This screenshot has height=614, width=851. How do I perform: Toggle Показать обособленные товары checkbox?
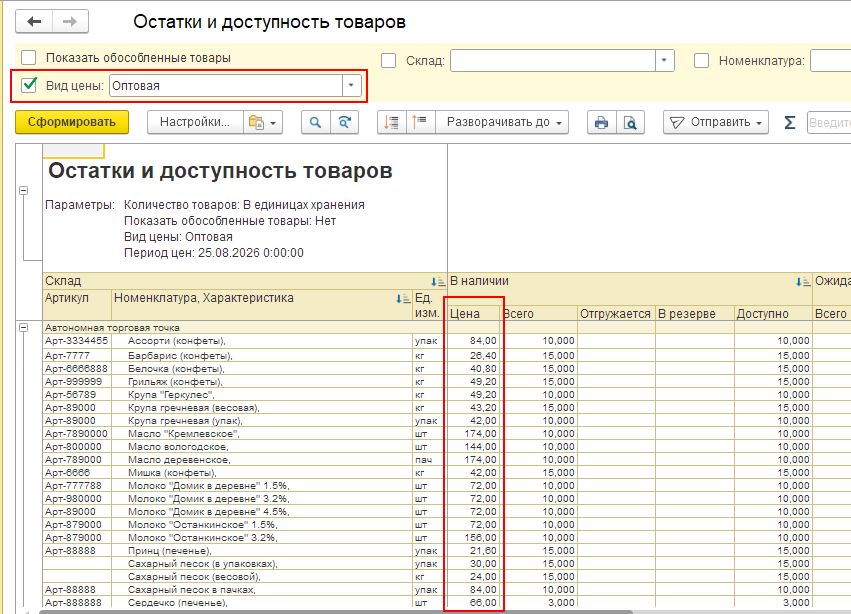[28, 58]
